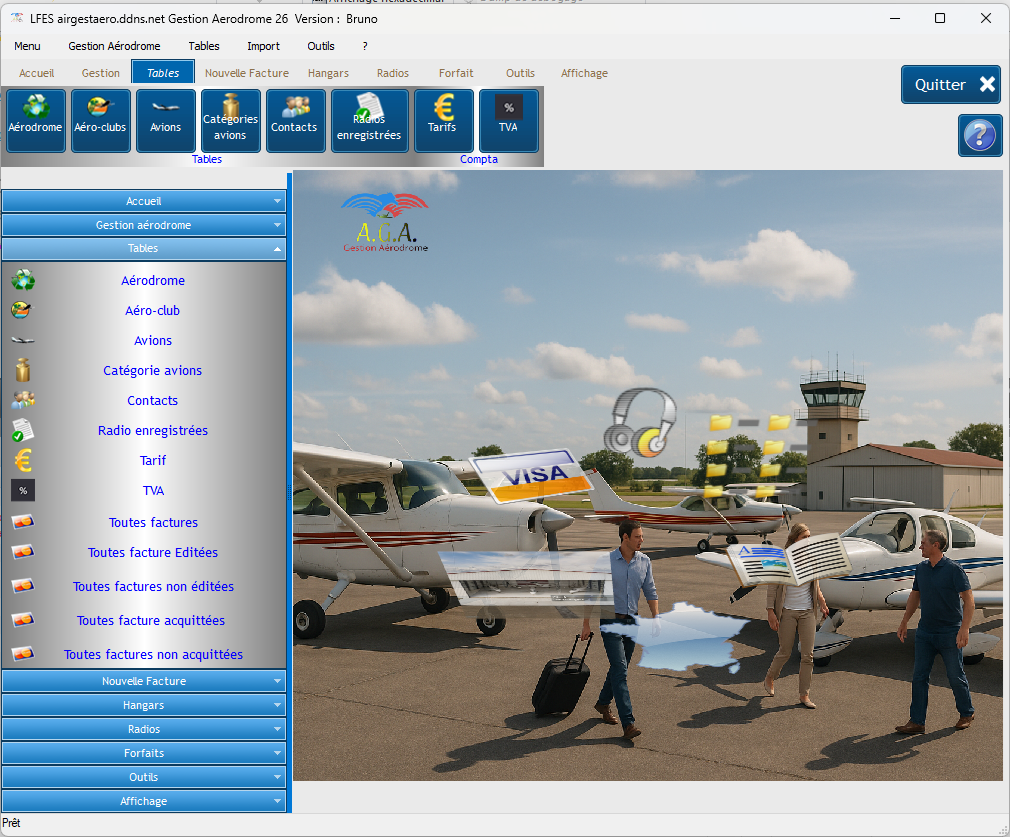Click the blue help question mark icon

[x=979, y=135]
